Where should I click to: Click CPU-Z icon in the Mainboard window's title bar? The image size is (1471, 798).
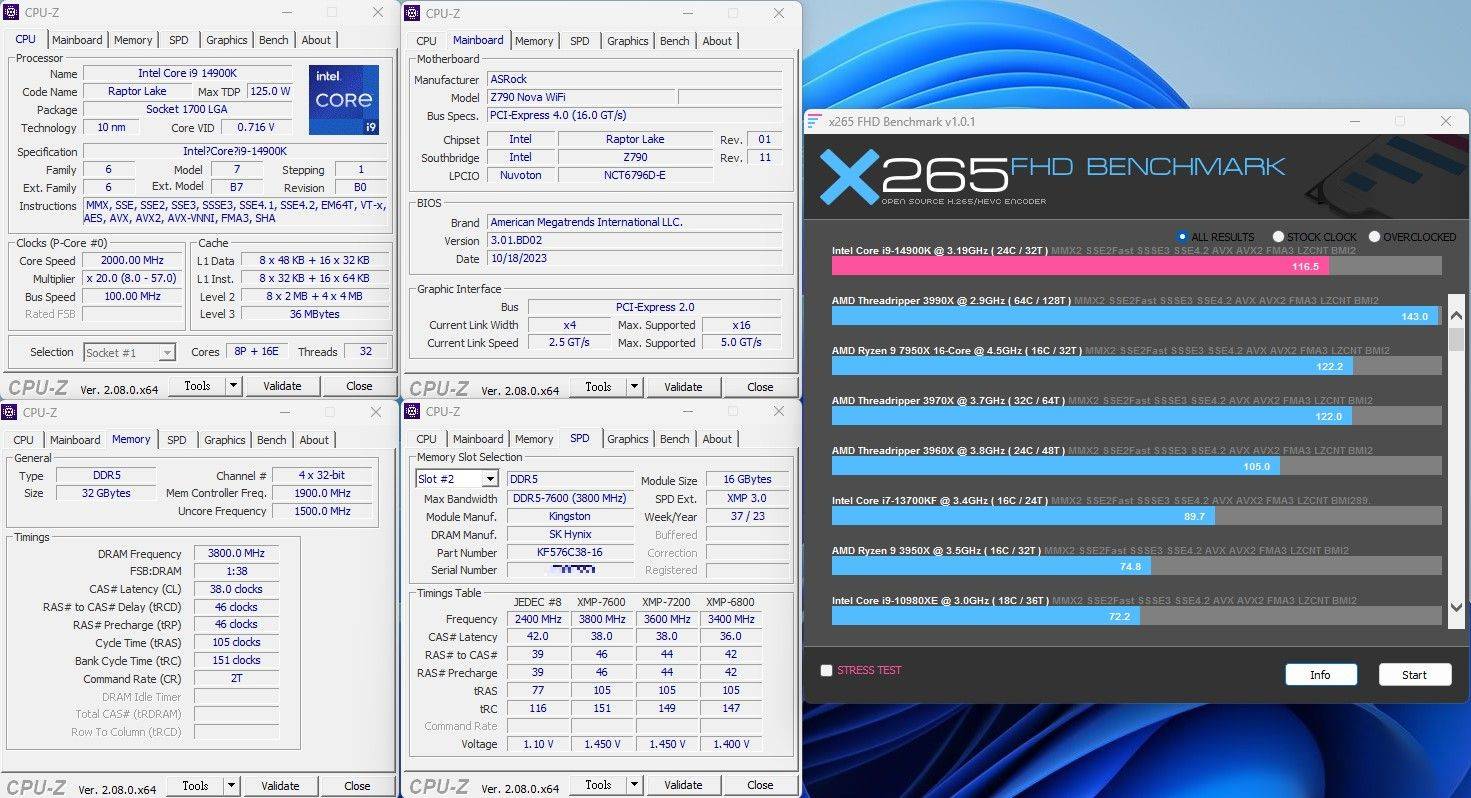[x=413, y=13]
